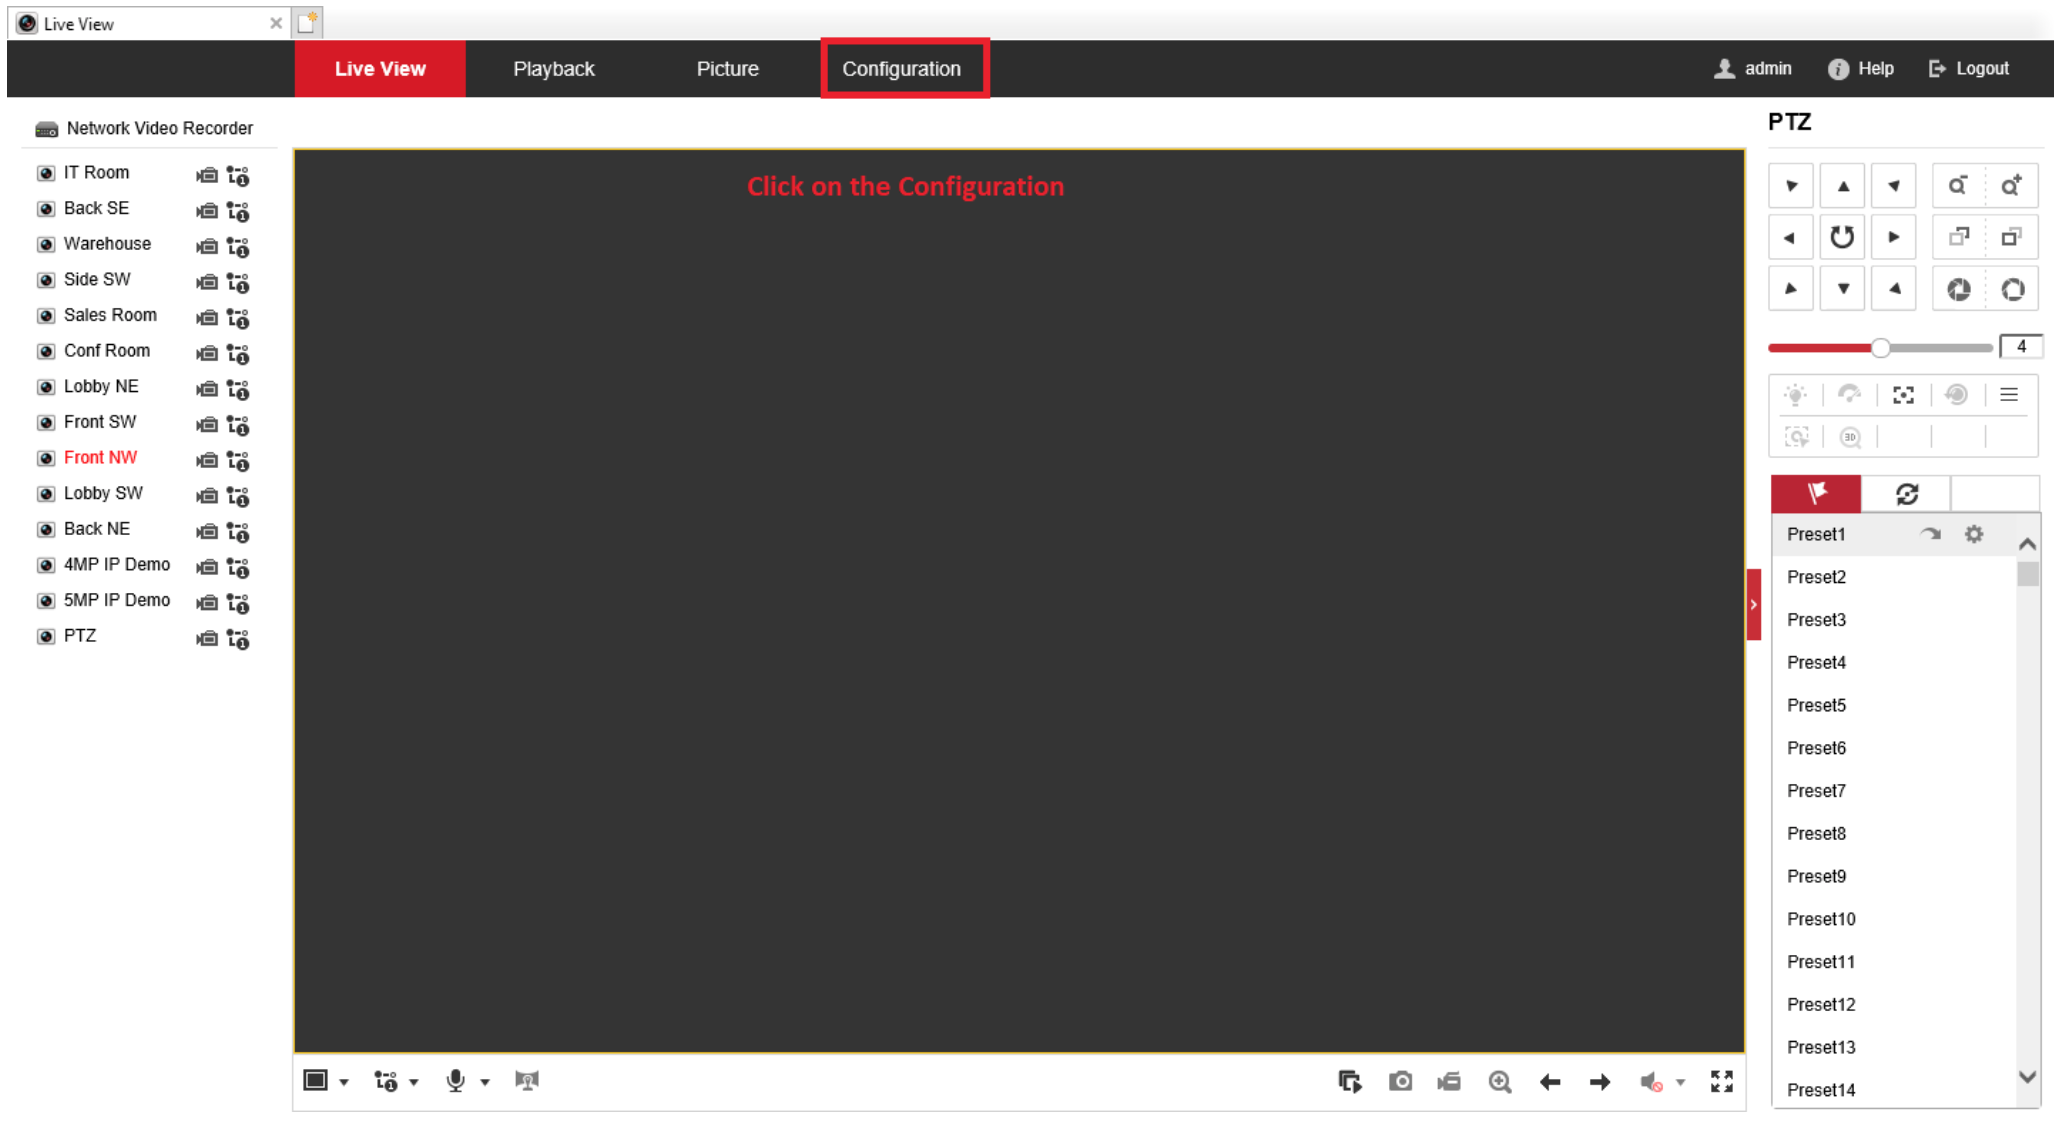Select Front NW camera
Viewport: 2054px width, 1122px height.
(x=100, y=457)
